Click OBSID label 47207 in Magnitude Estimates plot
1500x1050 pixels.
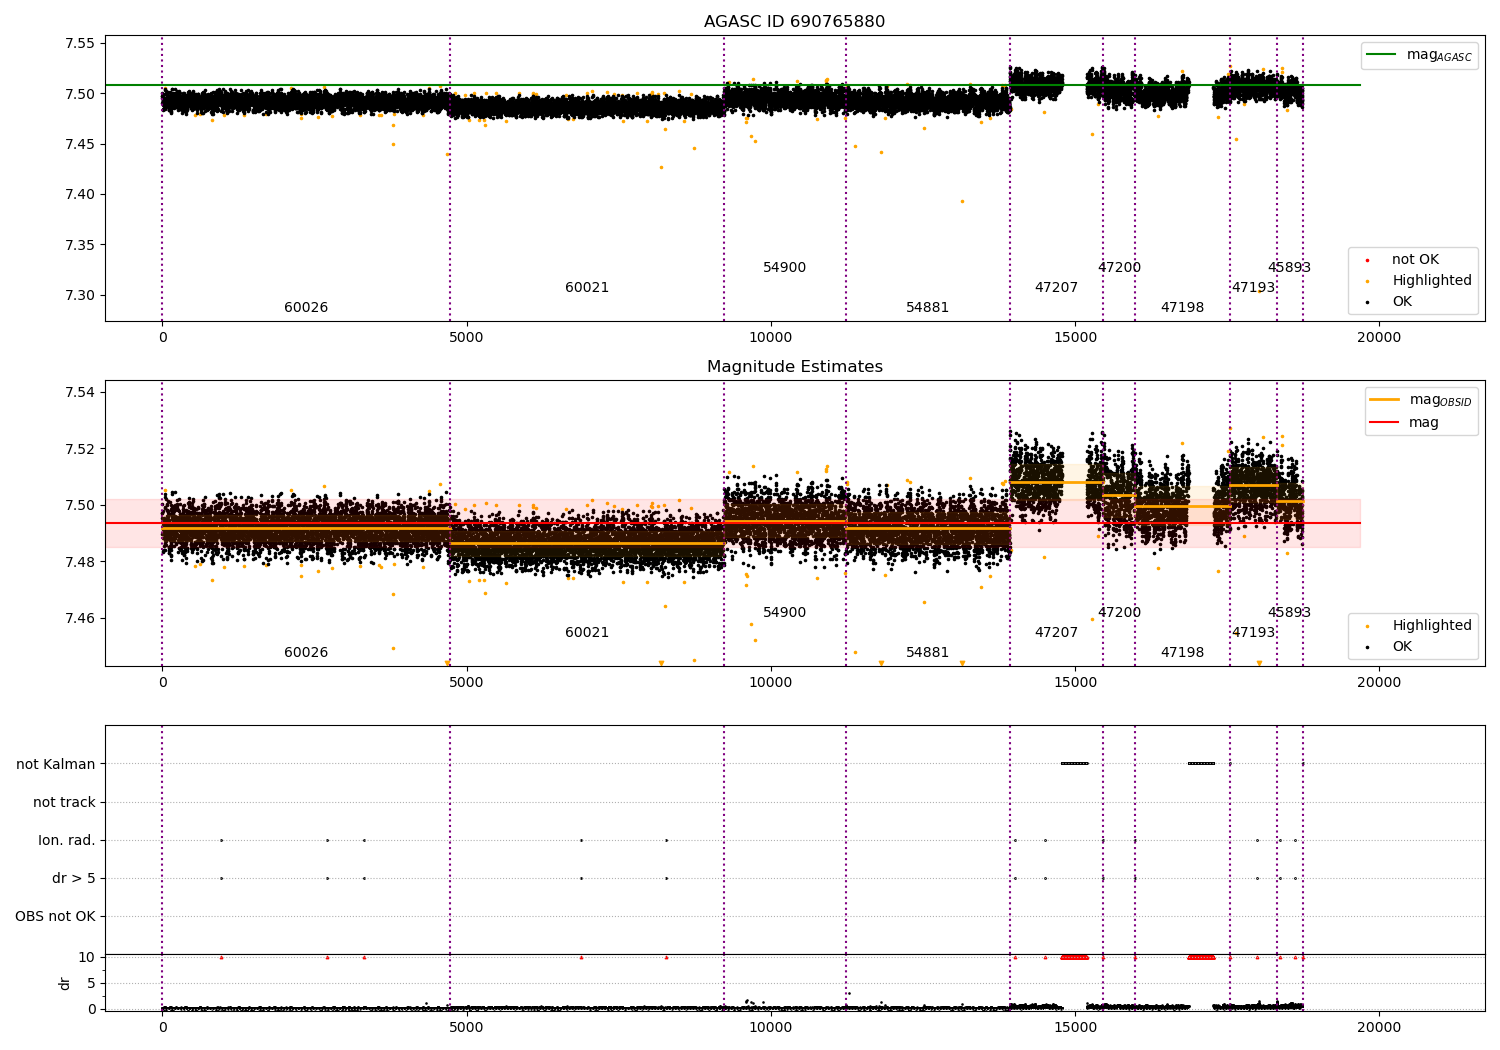(1056, 633)
